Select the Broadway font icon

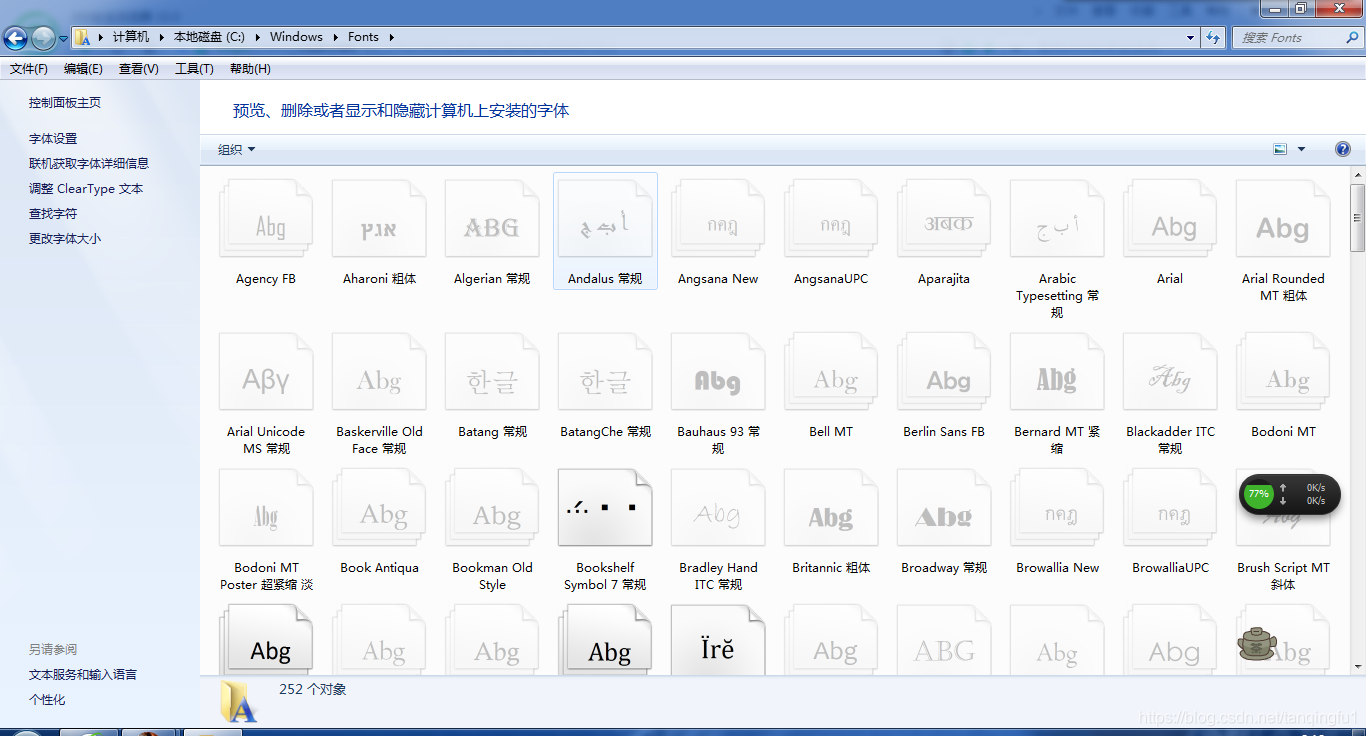(944, 509)
